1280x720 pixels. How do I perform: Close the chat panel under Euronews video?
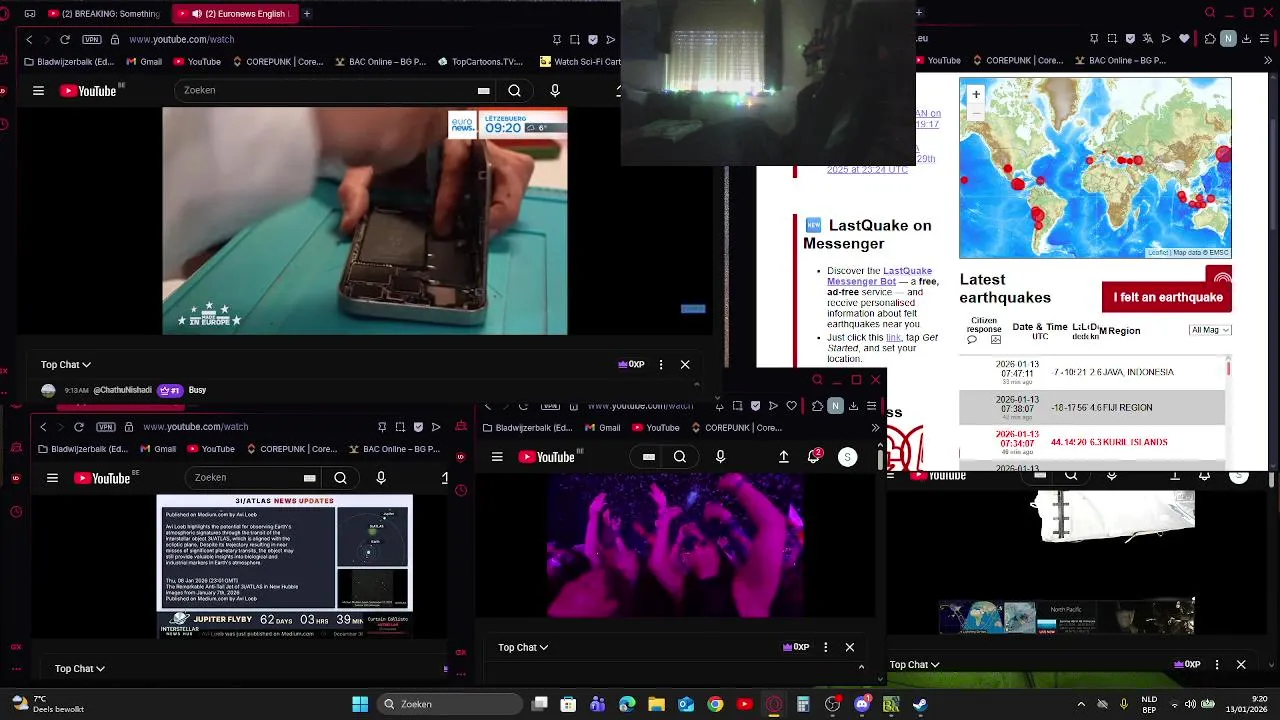[685, 365]
